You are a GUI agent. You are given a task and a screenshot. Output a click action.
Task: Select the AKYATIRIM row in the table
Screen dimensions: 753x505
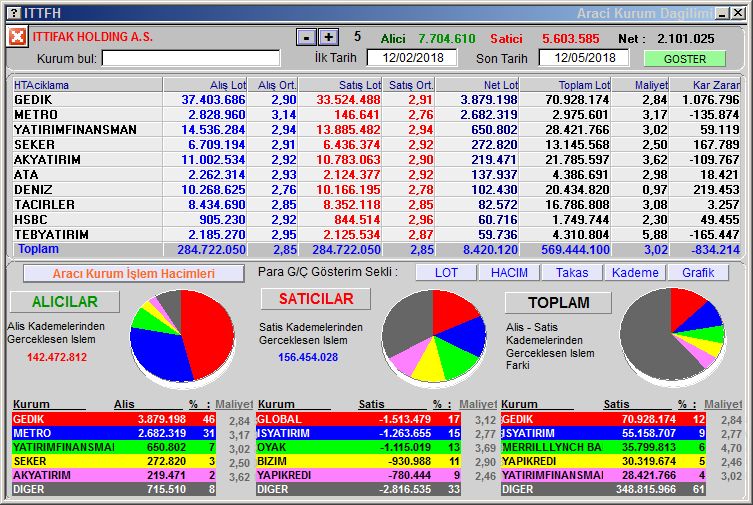click(376, 159)
